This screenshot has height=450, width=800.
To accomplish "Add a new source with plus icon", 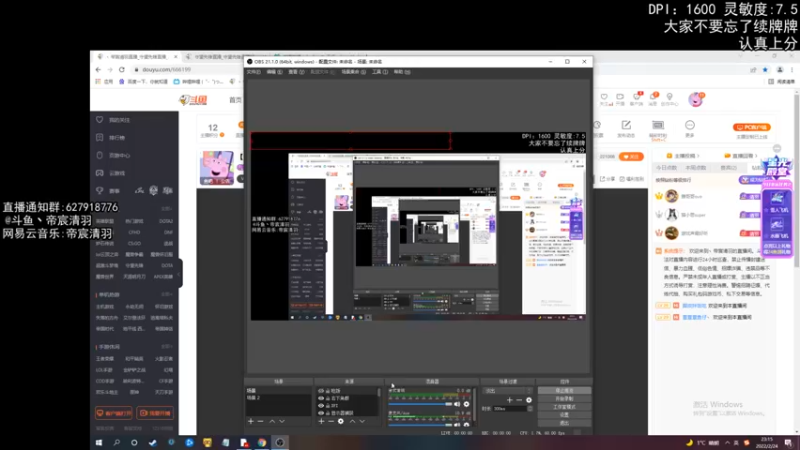I will (x=321, y=421).
